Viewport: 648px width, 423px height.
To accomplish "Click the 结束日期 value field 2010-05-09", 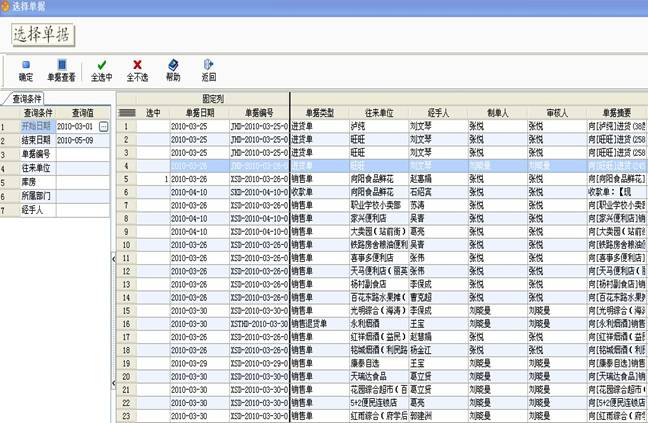I will [x=83, y=140].
